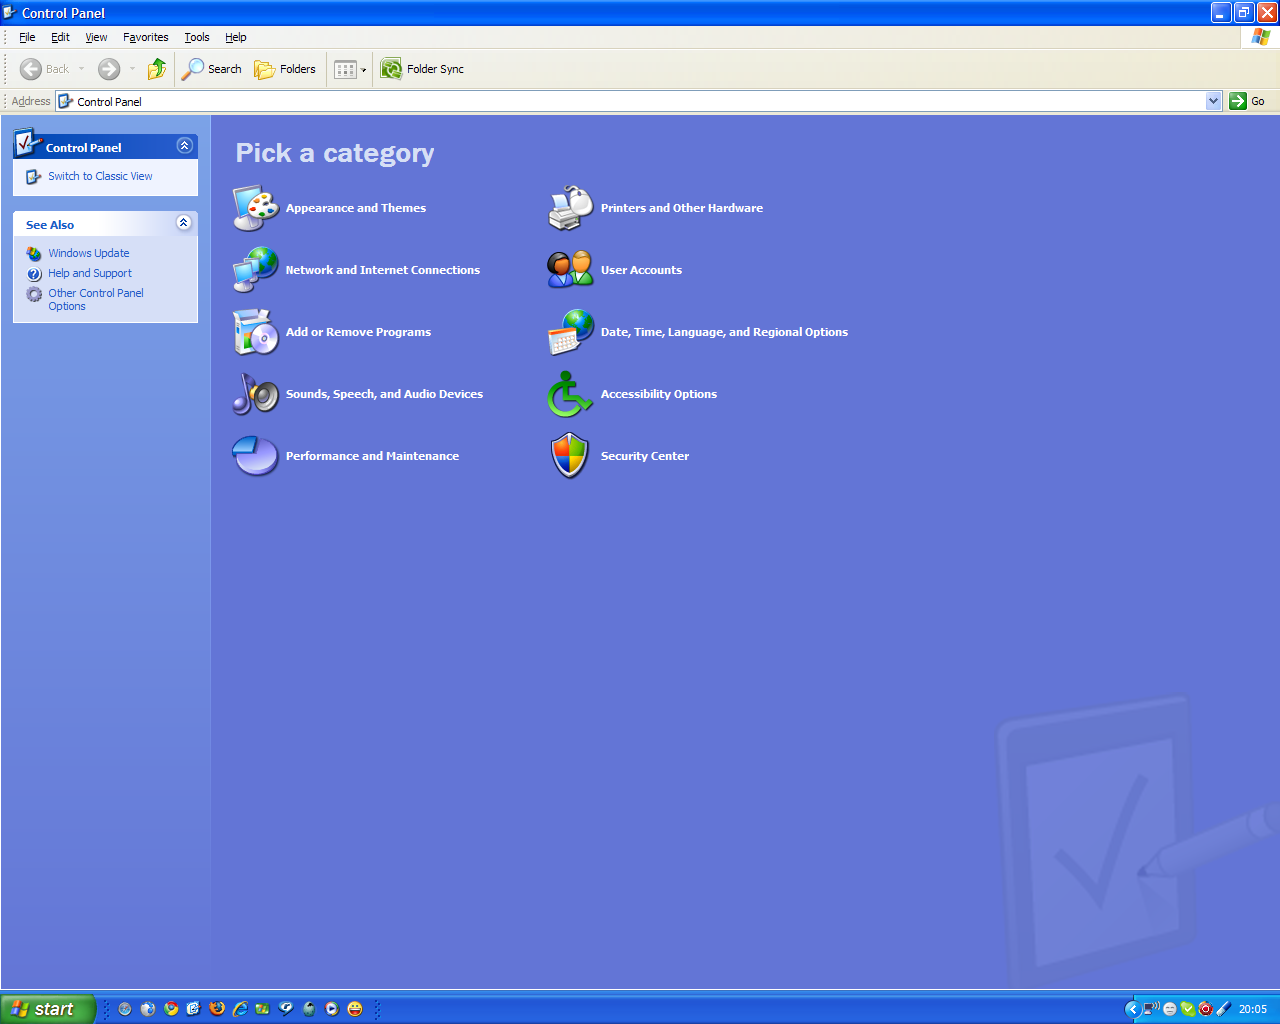Open the Edit menu

(60, 37)
